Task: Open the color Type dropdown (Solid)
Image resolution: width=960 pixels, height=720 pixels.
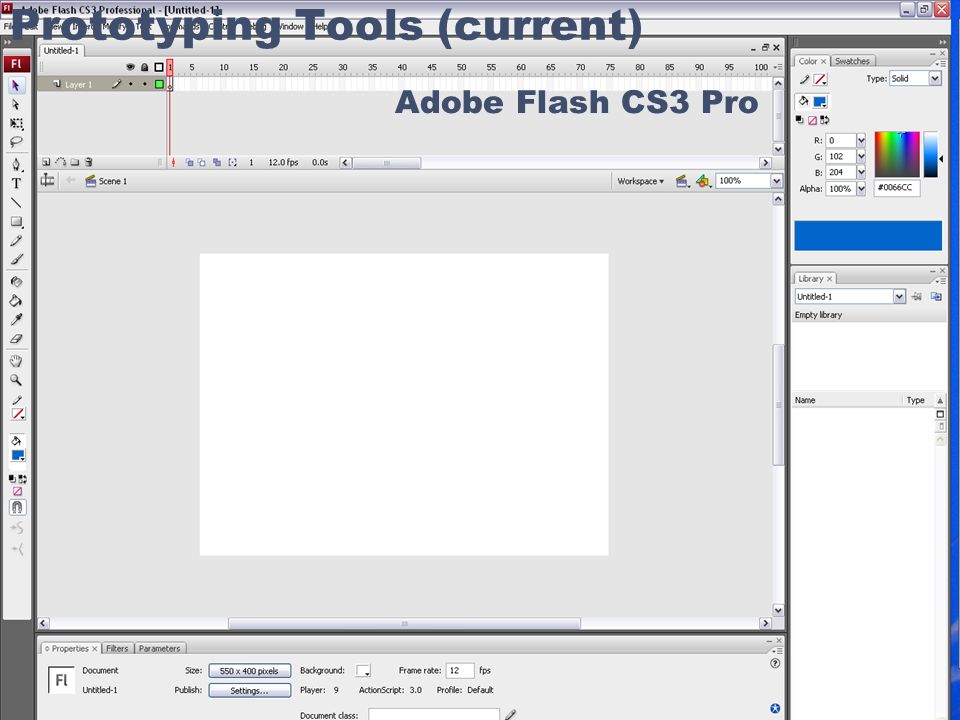Action: (x=935, y=78)
